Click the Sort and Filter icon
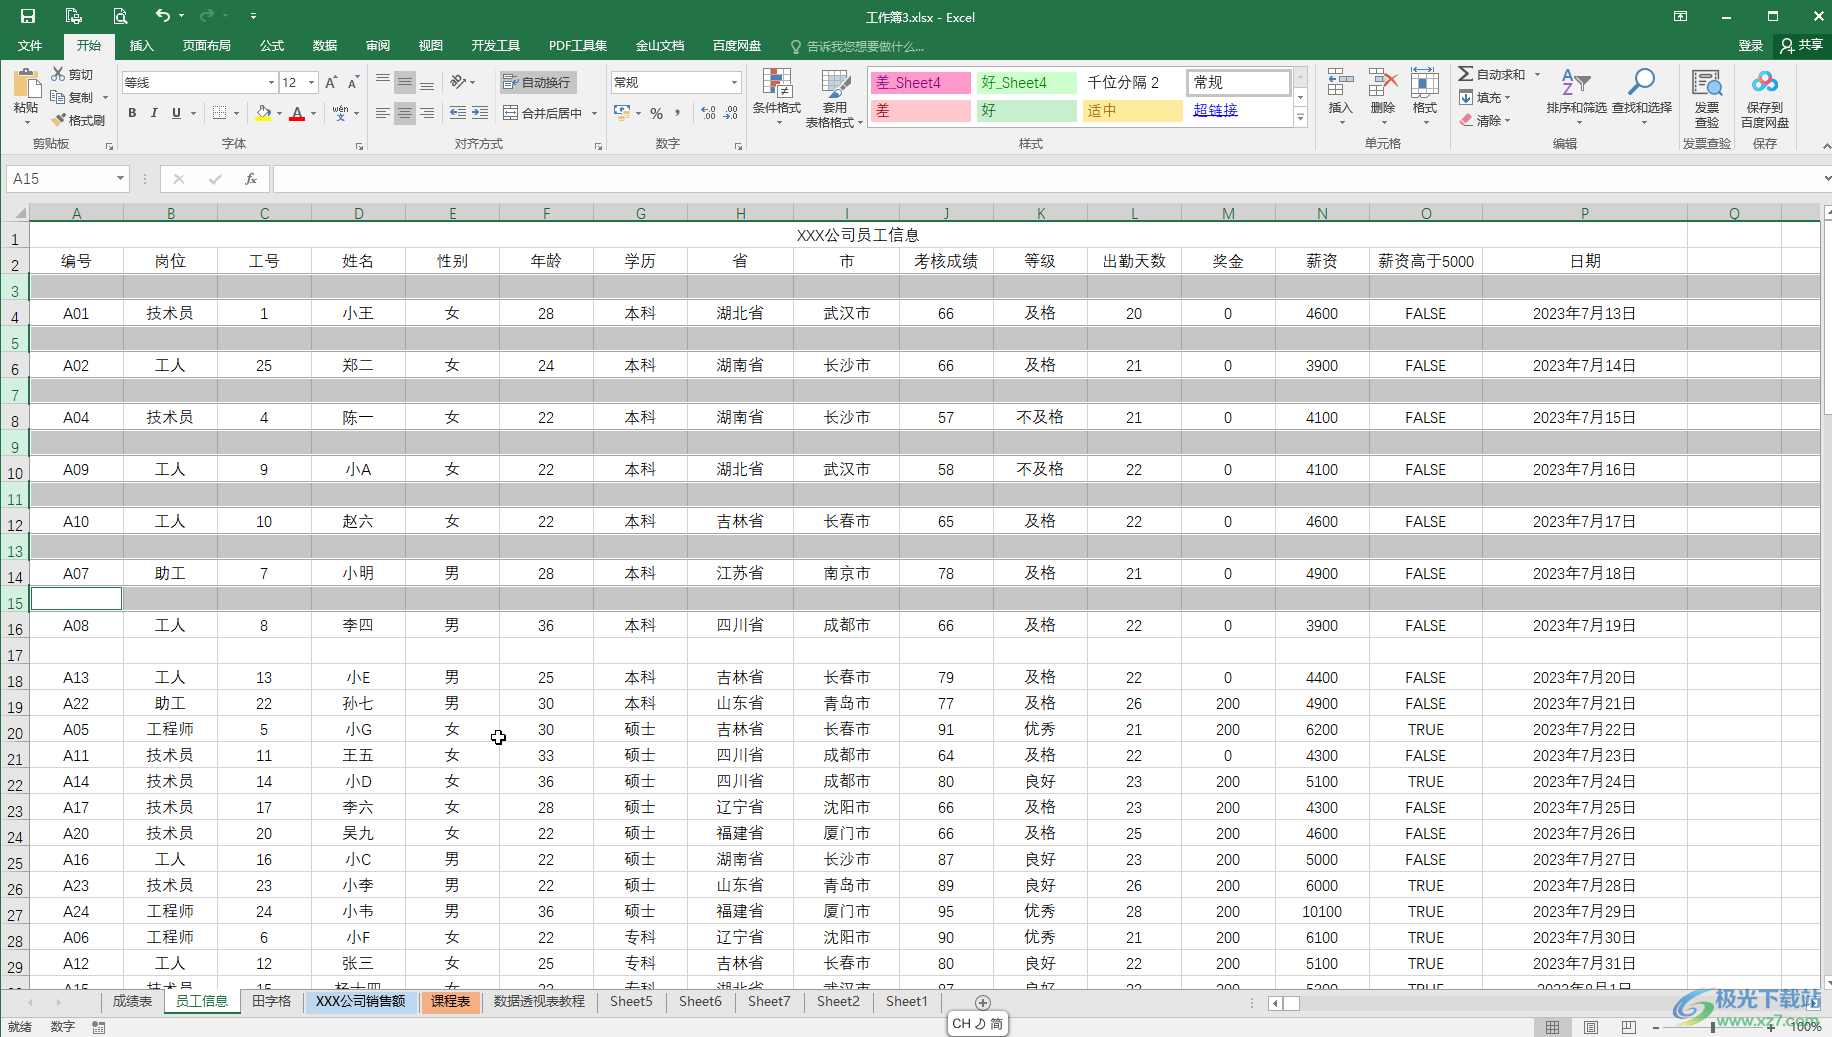 pos(1576,83)
